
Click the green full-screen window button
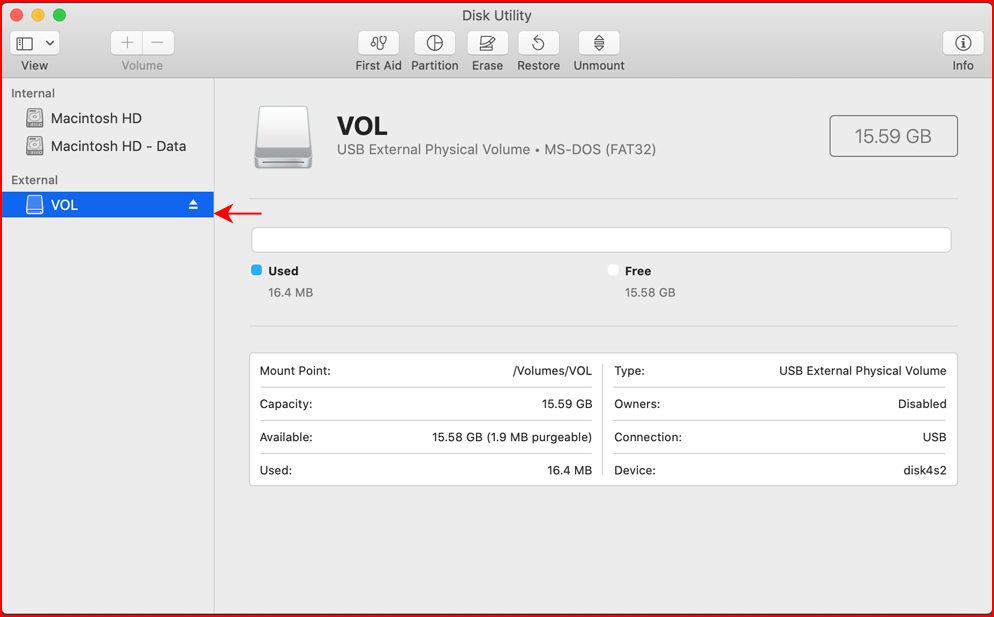(x=59, y=15)
